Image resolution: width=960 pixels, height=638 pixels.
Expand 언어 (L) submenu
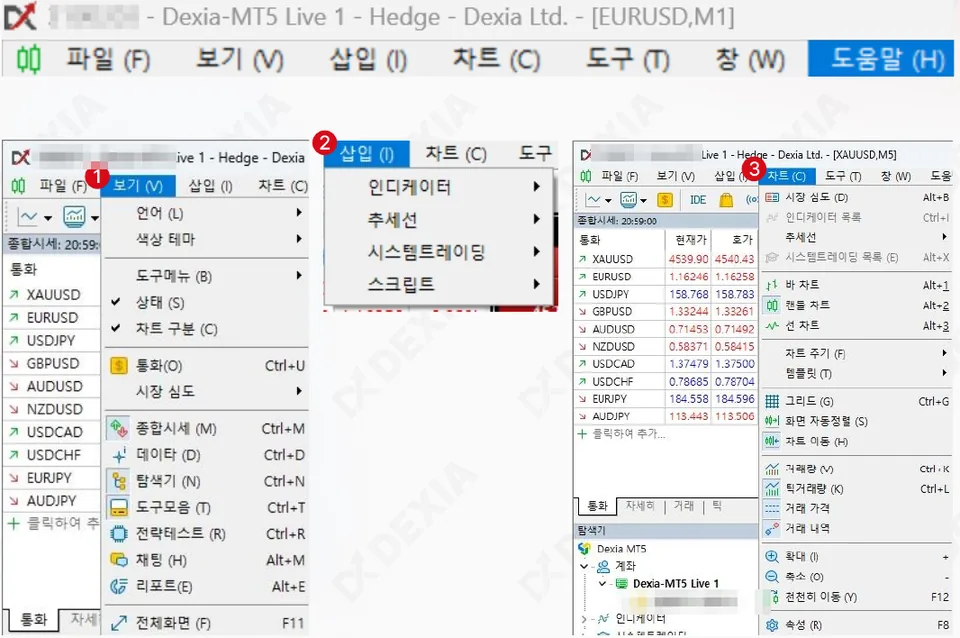coord(206,213)
